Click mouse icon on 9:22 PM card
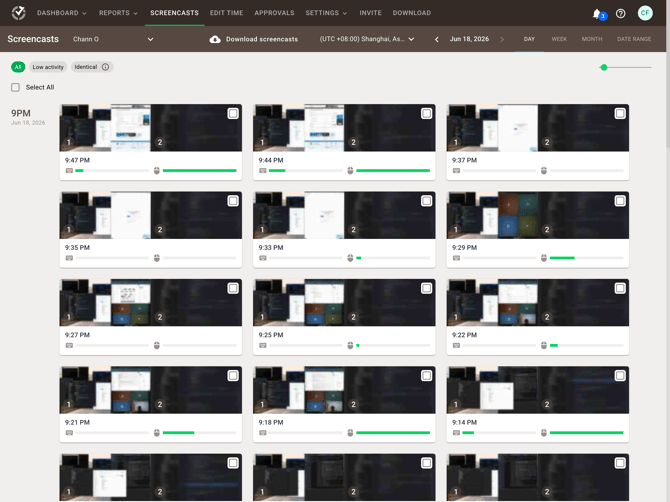This screenshot has height=502, width=670. point(544,345)
